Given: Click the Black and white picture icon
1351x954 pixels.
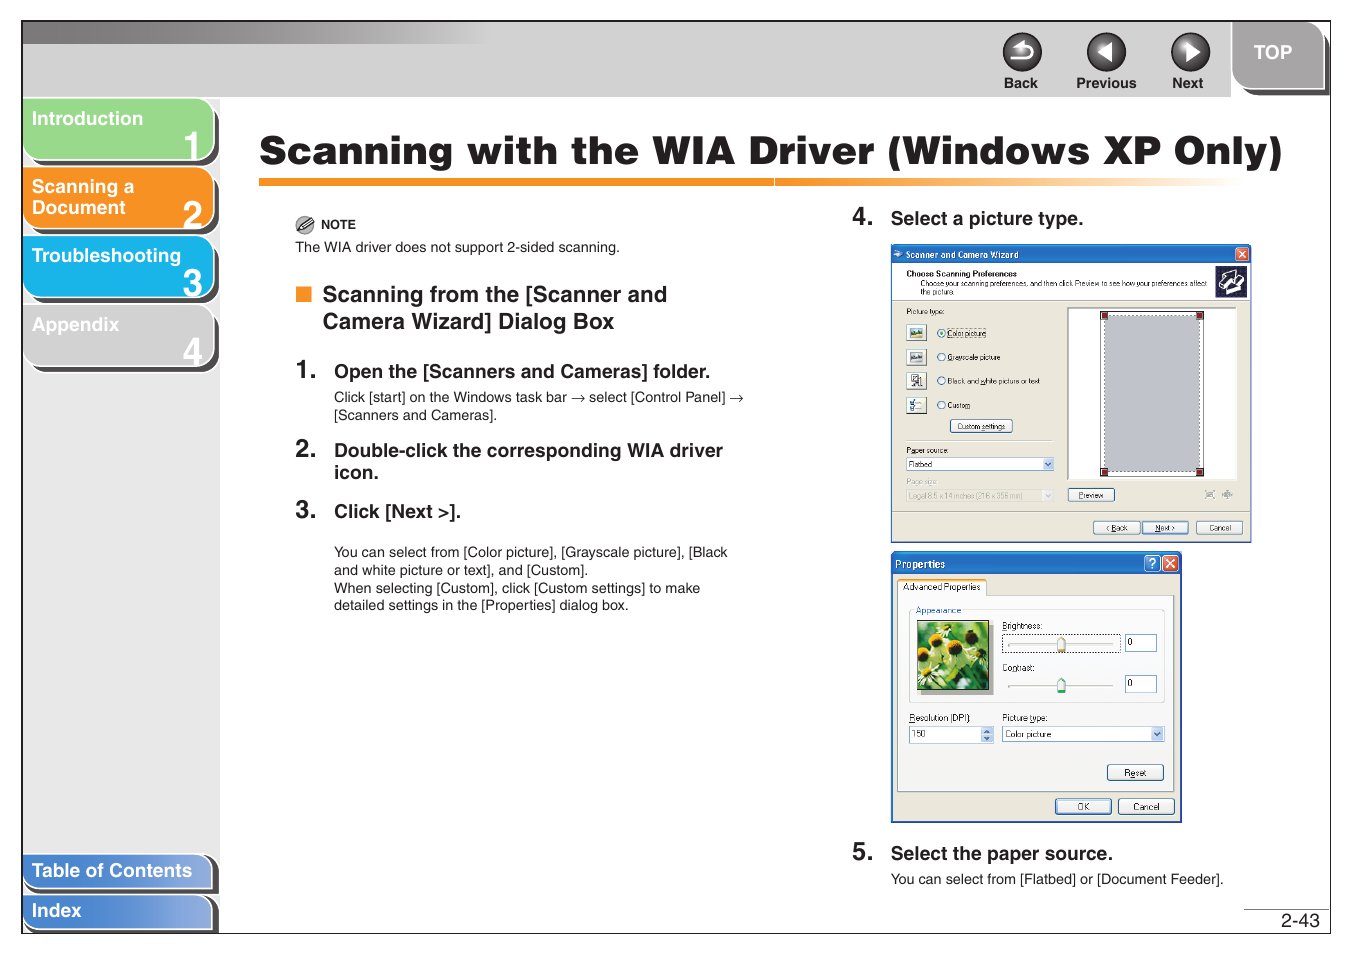Looking at the screenshot, I should [x=916, y=381].
